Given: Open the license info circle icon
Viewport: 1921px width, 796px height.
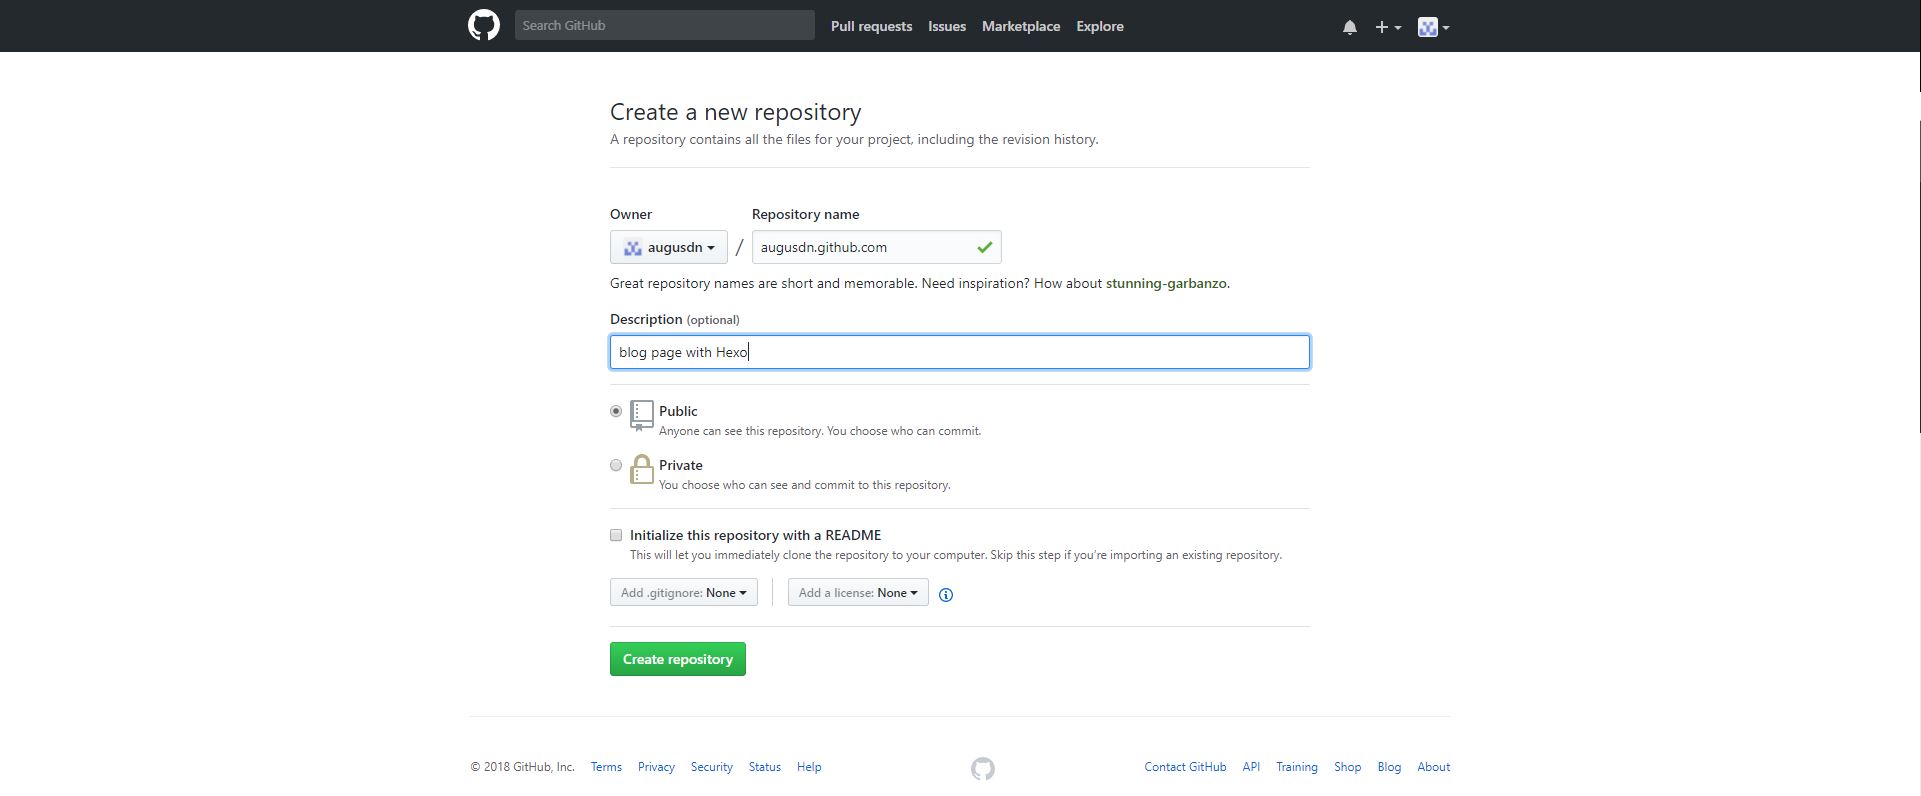Looking at the screenshot, I should pyautogui.click(x=946, y=594).
